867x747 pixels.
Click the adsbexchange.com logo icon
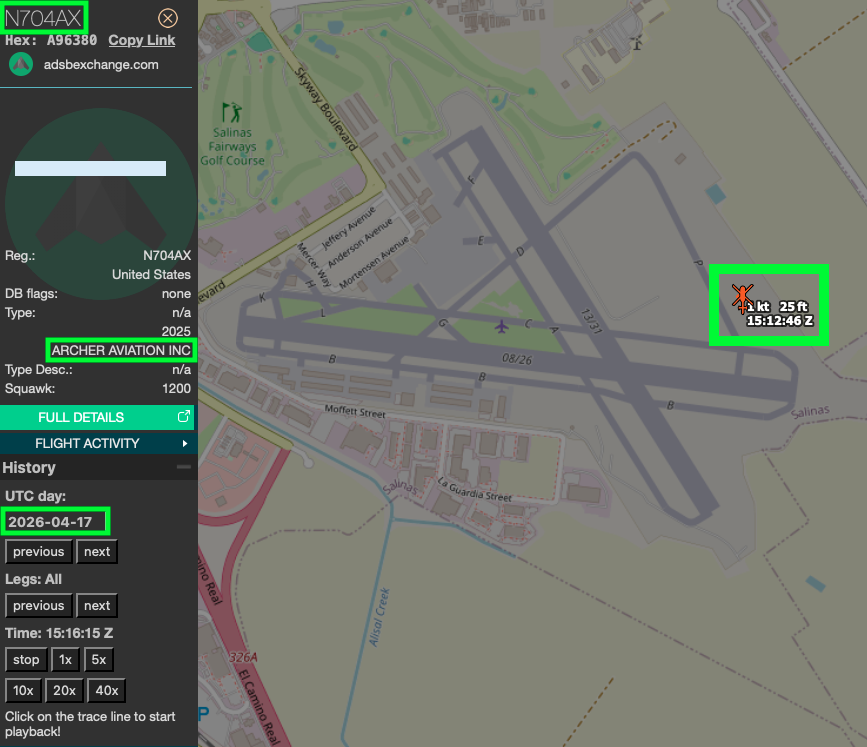[21, 65]
